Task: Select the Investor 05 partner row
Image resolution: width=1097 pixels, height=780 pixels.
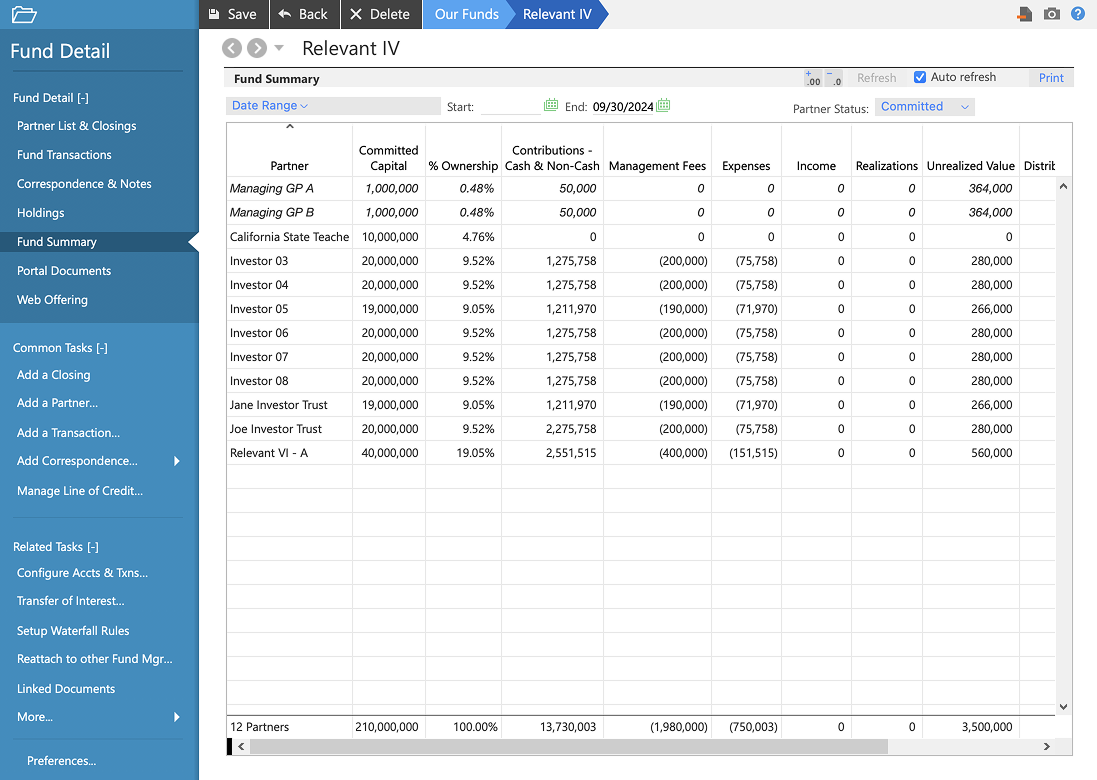Action: pyautogui.click(x=641, y=309)
